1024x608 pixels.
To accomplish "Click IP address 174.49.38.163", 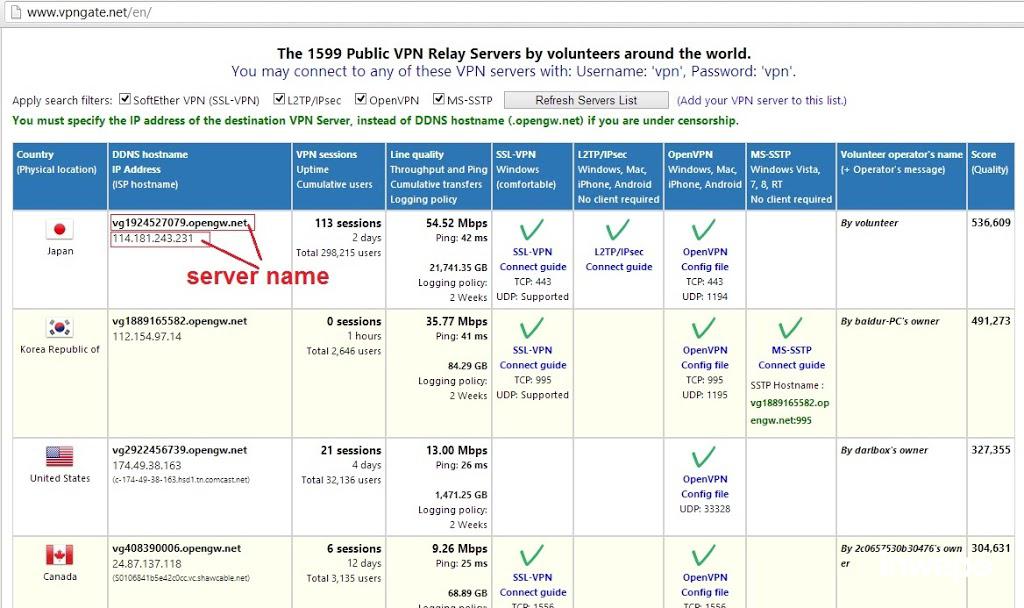I will (x=147, y=466).
